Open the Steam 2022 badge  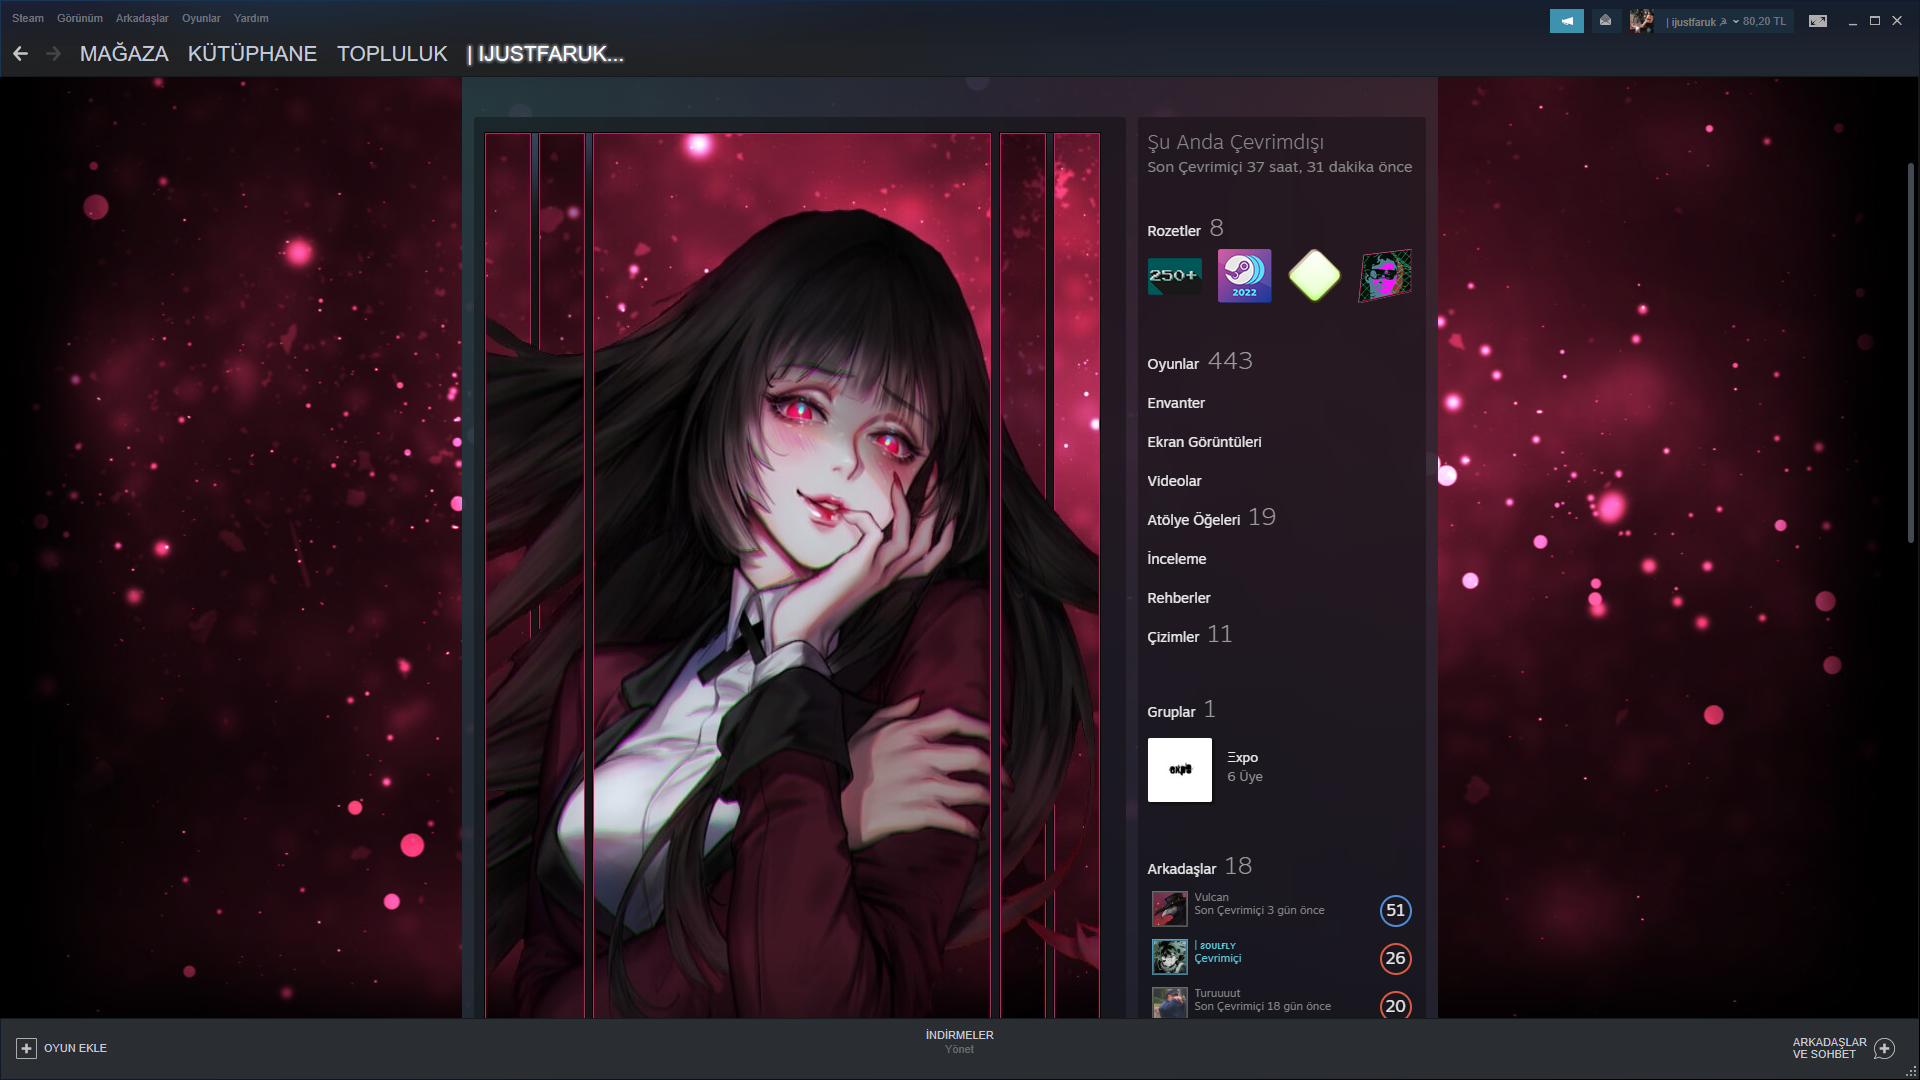click(x=1244, y=276)
